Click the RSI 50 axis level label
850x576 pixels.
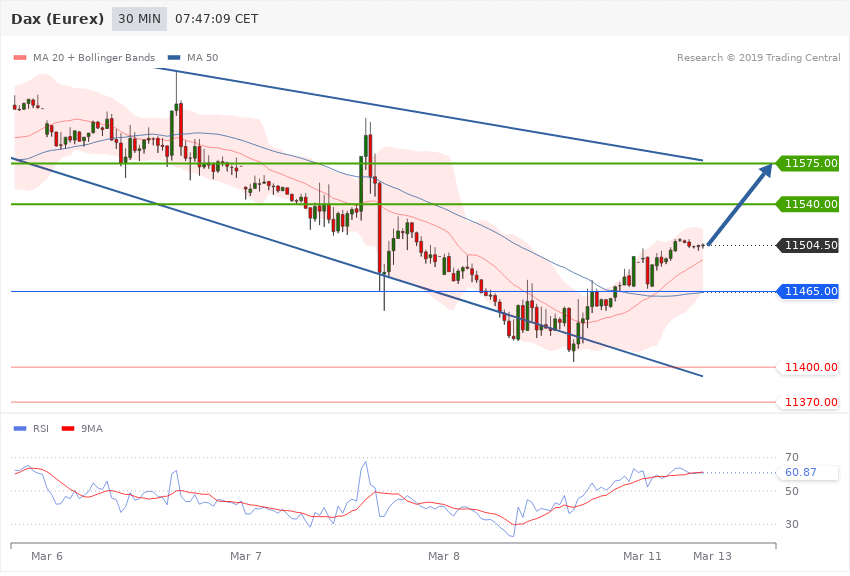pyautogui.click(x=792, y=491)
